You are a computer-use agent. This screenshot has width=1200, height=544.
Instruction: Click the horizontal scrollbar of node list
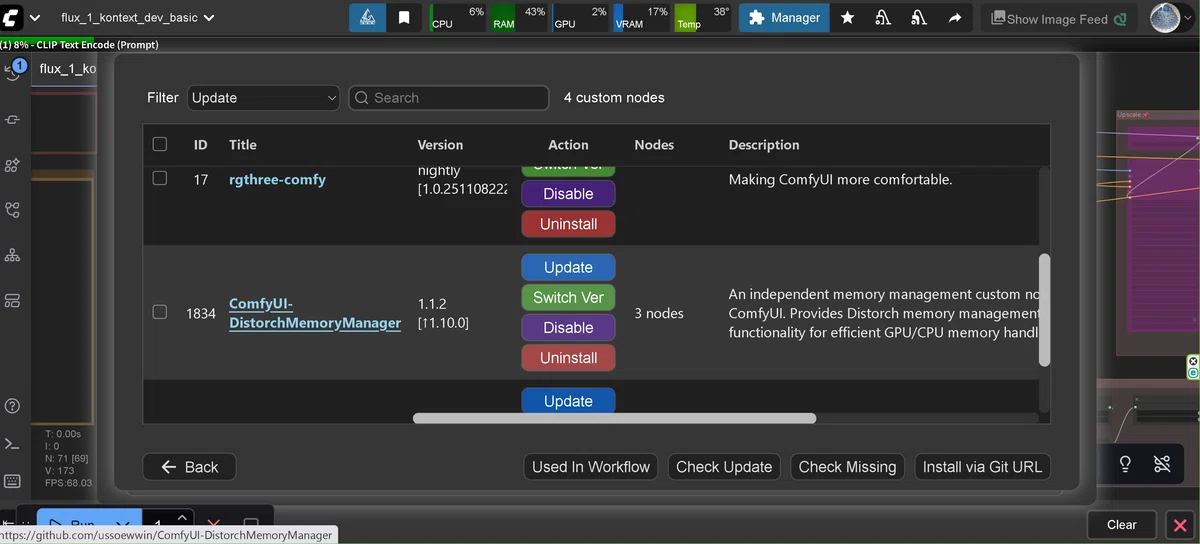(x=614, y=418)
